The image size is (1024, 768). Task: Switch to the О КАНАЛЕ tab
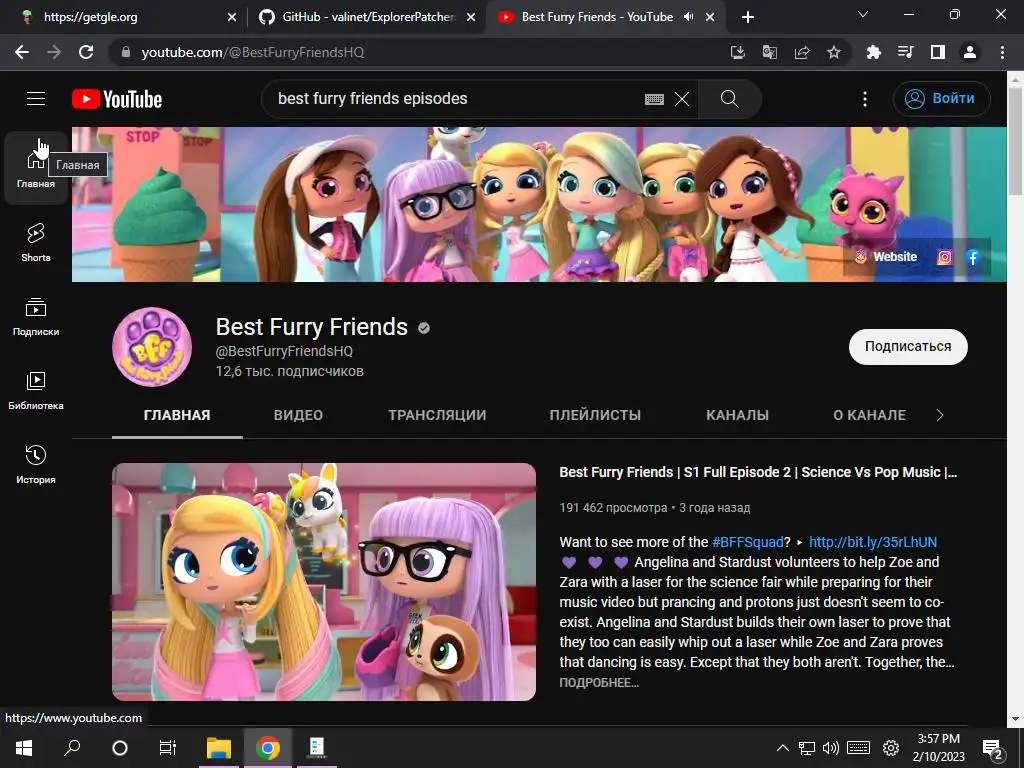pos(869,415)
